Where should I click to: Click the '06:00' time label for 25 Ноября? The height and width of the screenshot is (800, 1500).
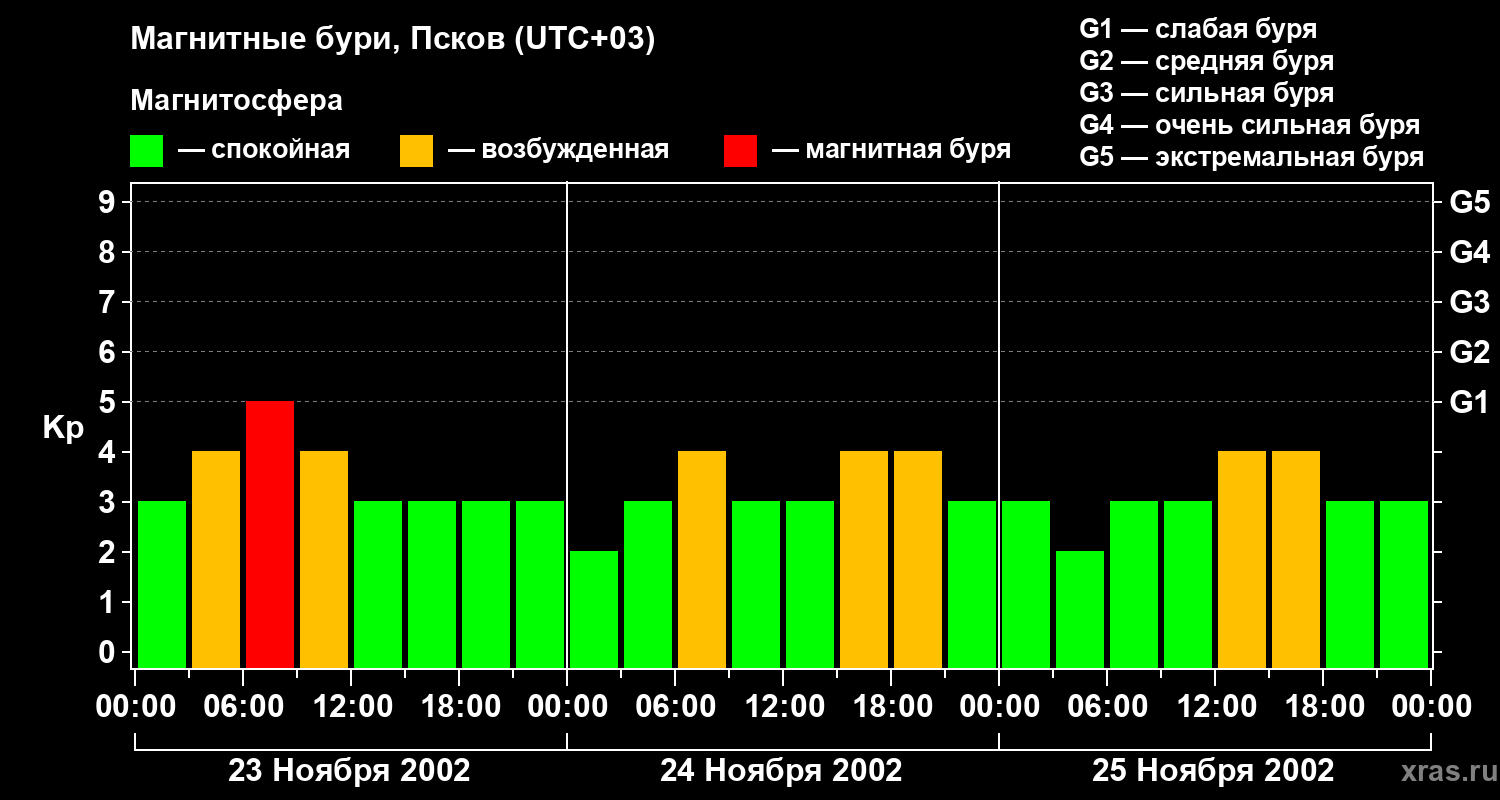(1107, 707)
